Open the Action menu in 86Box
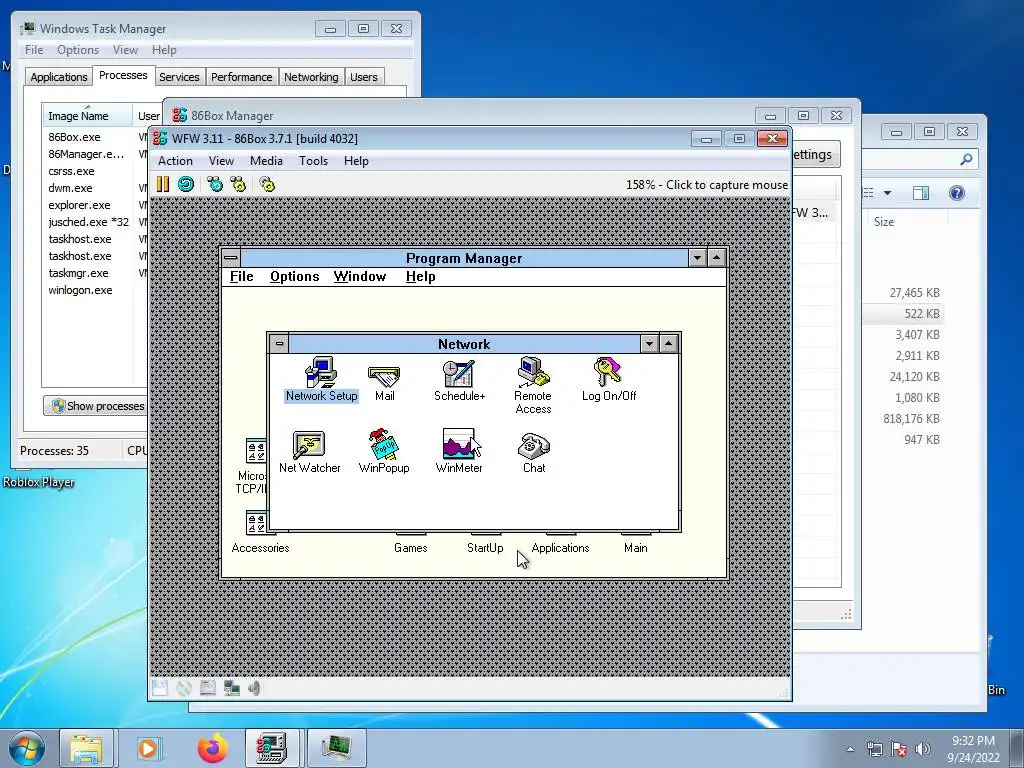This screenshot has width=1024, height=768. pos(175,161)
